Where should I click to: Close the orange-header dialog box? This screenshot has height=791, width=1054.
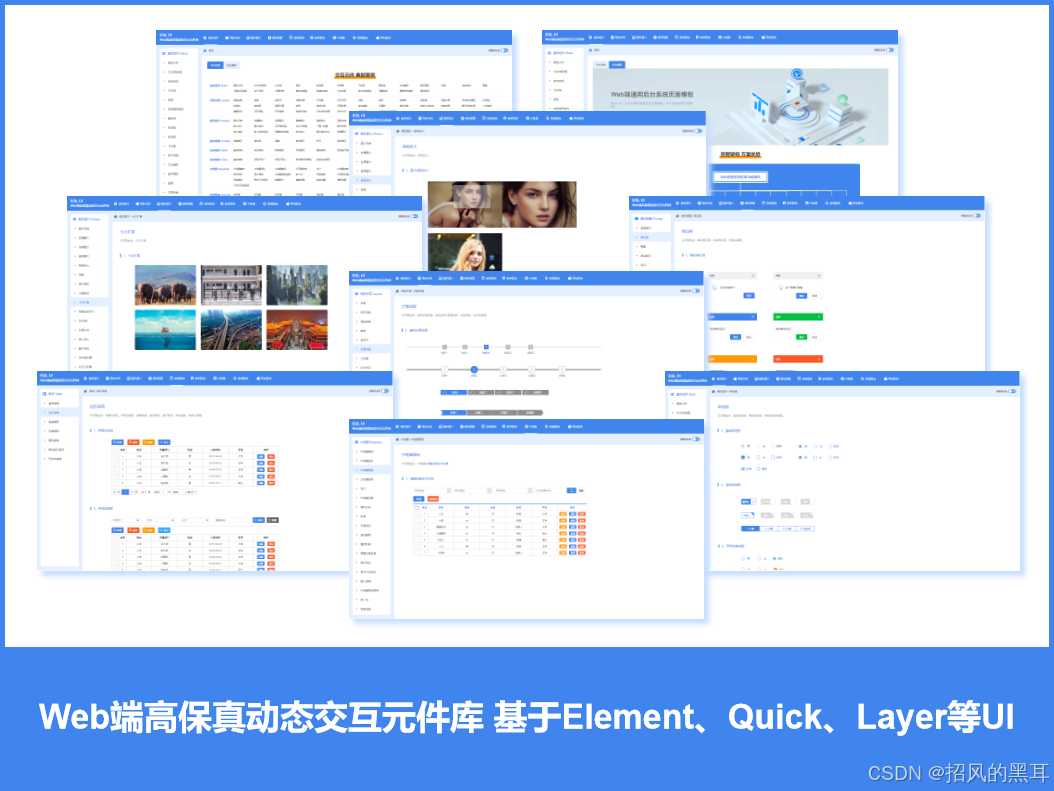click(x=753, y=359)
